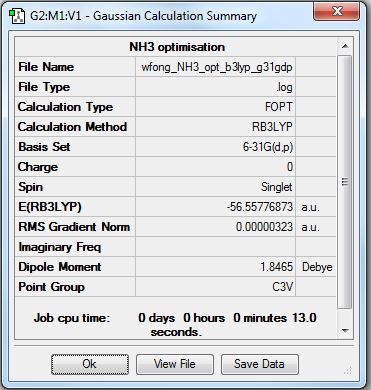Click the charge value '0'

(290, 167)
